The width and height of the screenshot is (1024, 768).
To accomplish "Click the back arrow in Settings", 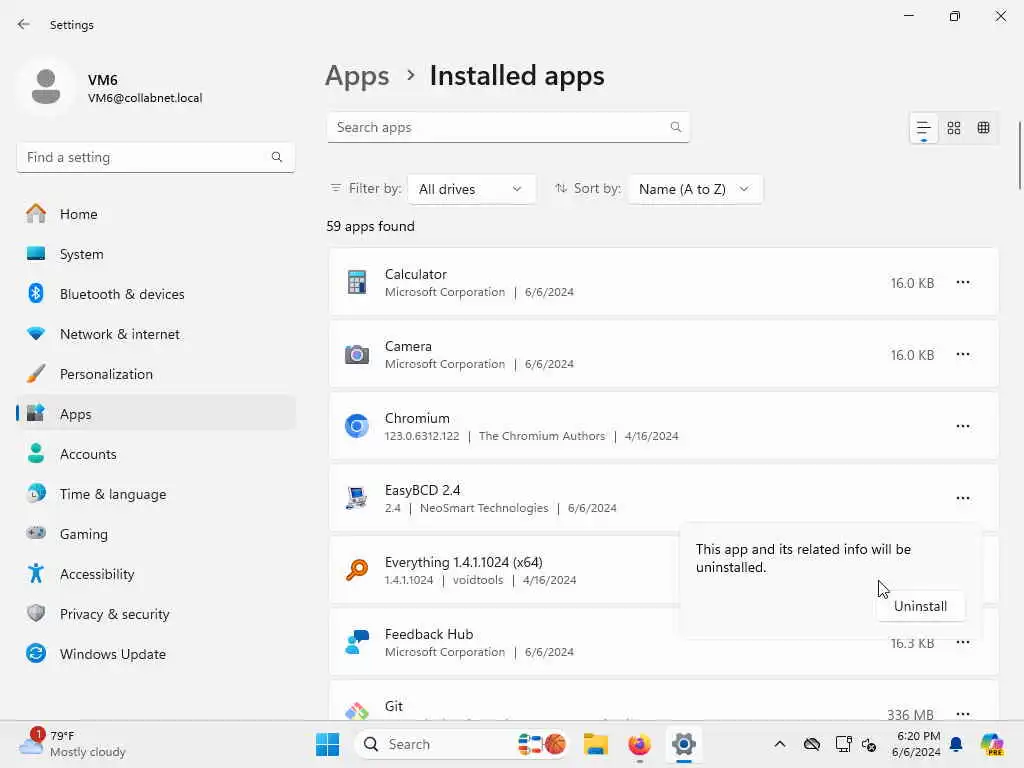I will pyautogui.click(x=24, y=24).
